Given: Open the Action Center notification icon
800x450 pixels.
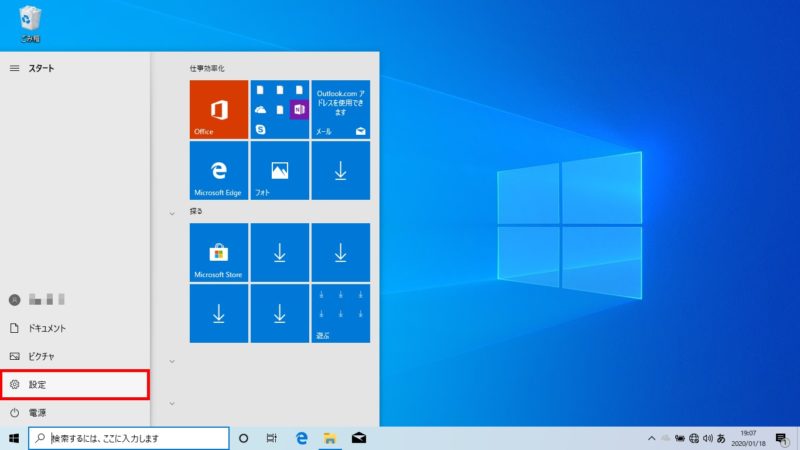Looking at the screenshot, I should coord(782,438).
